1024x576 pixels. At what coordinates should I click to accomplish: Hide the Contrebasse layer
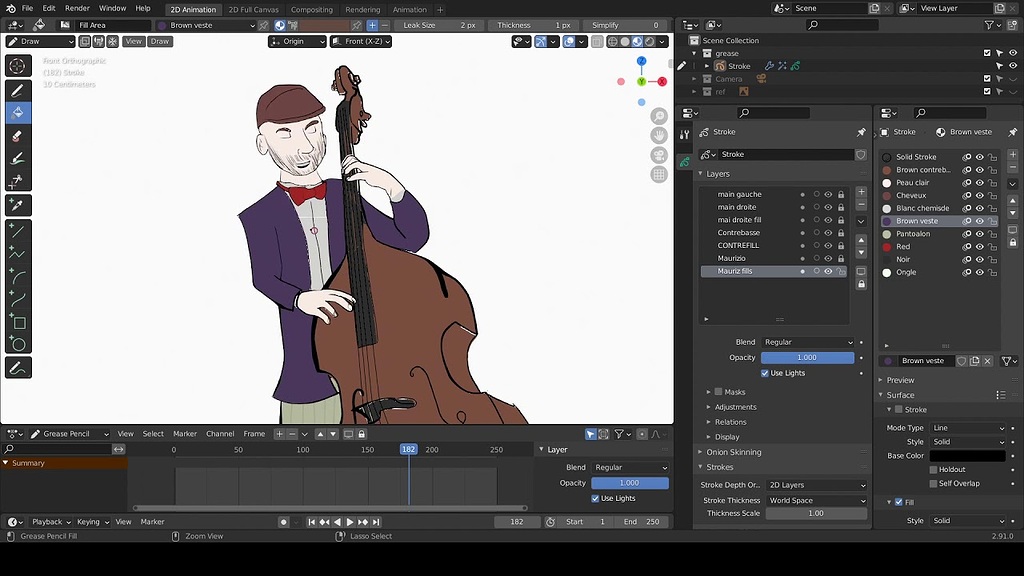tap(828, 233)
